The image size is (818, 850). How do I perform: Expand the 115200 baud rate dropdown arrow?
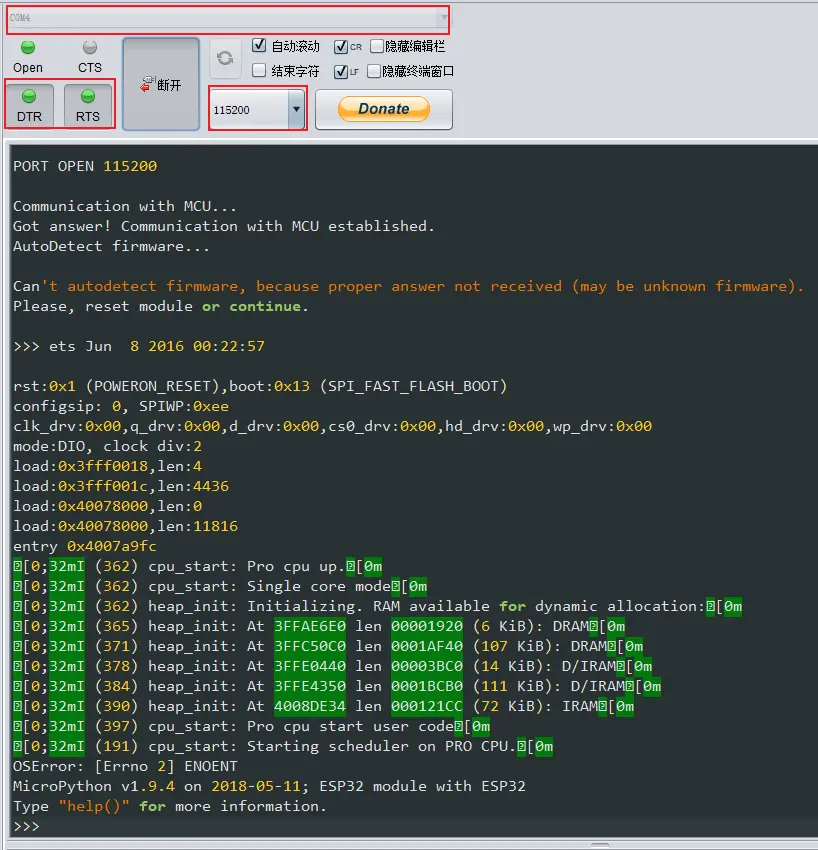pyautogui.click(x=297, y=109)
